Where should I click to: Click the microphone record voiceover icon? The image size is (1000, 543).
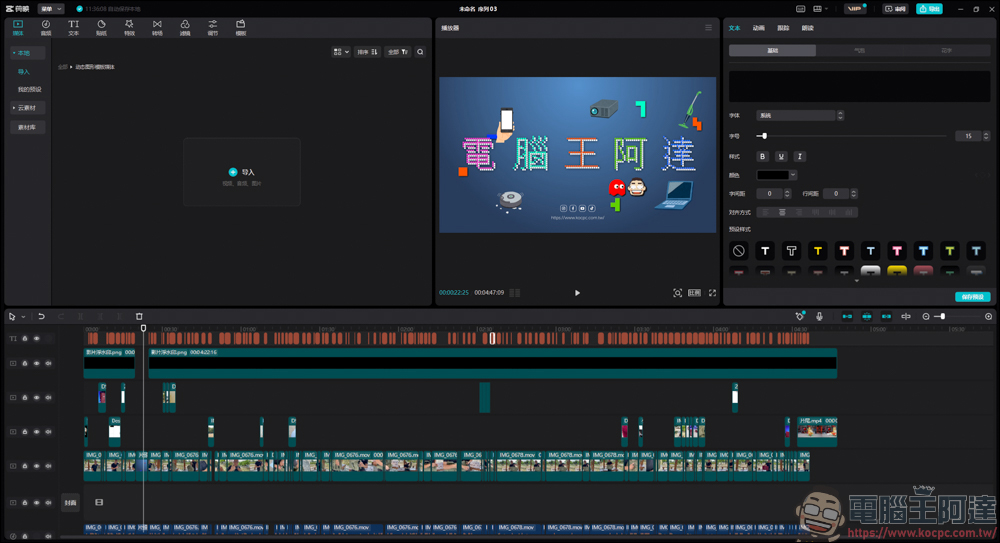(820, 316)
